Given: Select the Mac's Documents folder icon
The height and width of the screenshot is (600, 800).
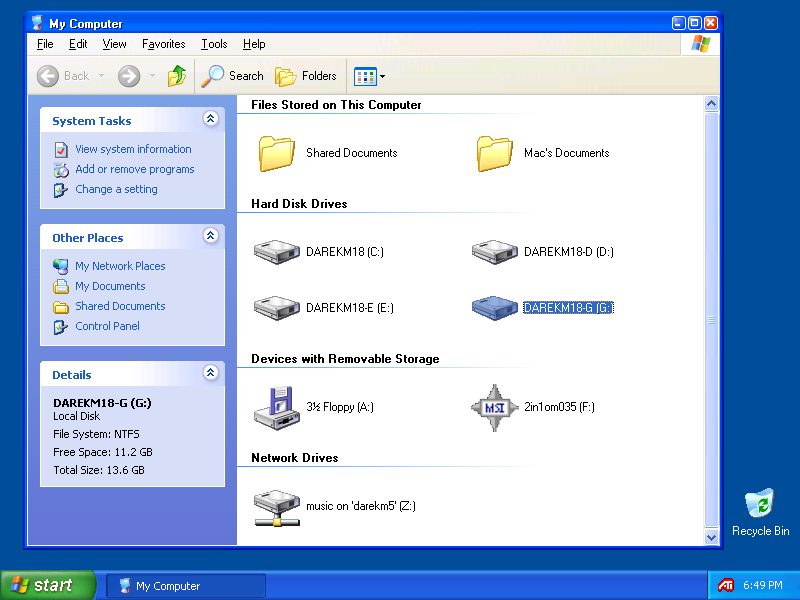Looking at the screenshot, I should (x=495, y=153).
